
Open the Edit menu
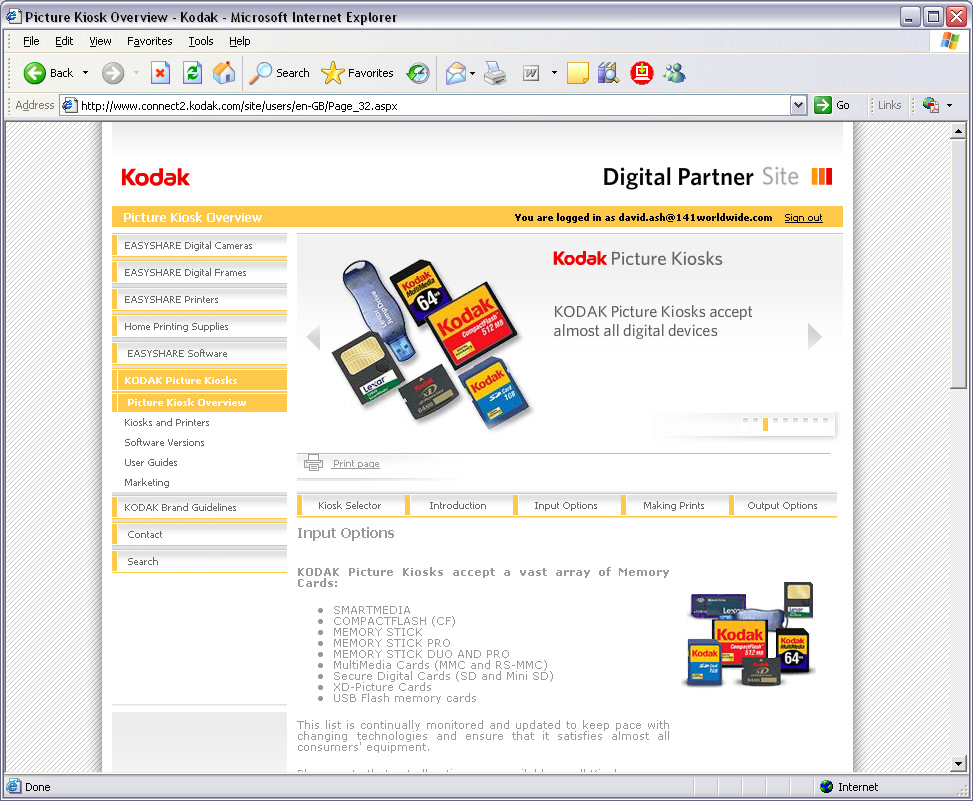click(x=64, y=42)
